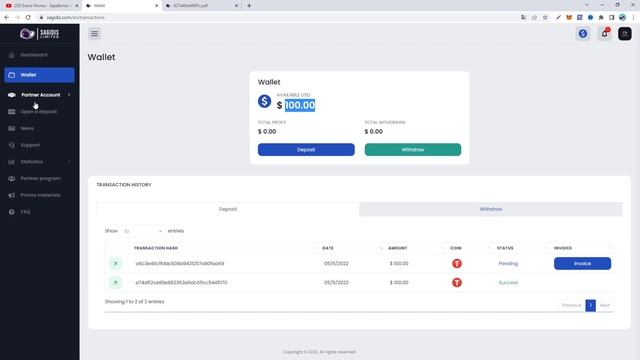
Task: Open the notifications bell
Action: click(604, 33)
